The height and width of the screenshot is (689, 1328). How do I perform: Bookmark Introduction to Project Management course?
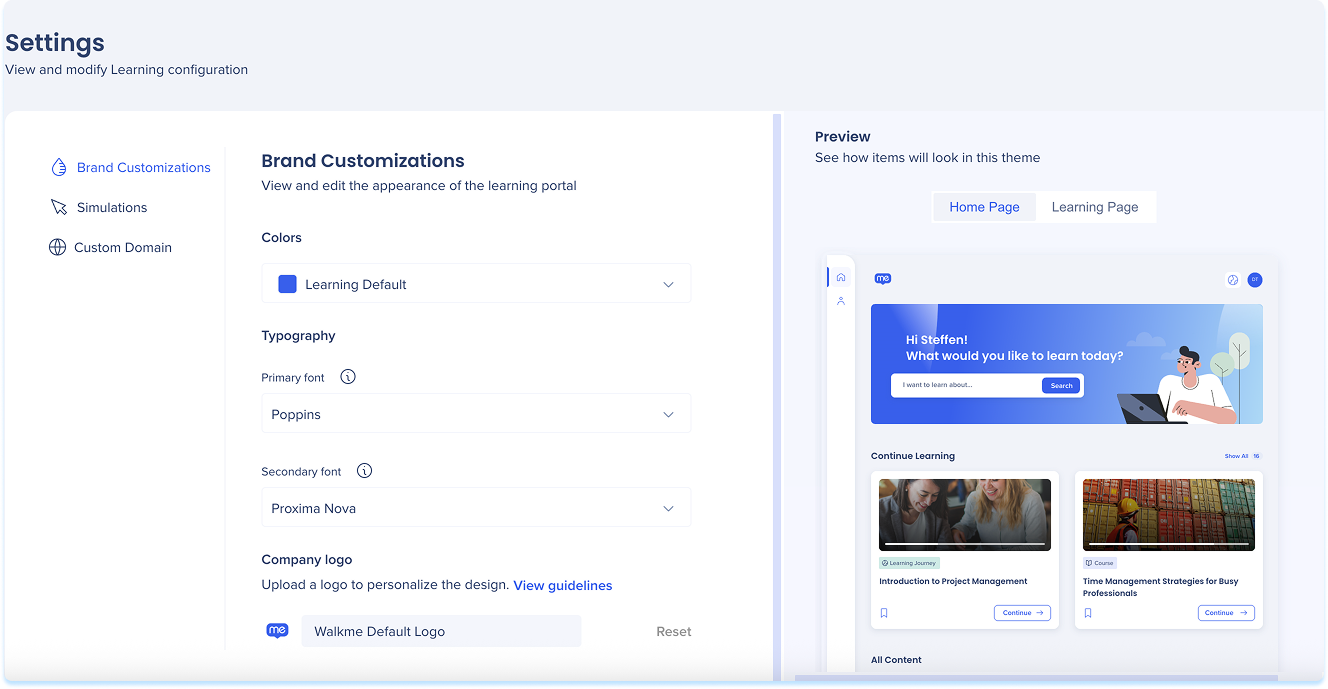coord(884,613)
